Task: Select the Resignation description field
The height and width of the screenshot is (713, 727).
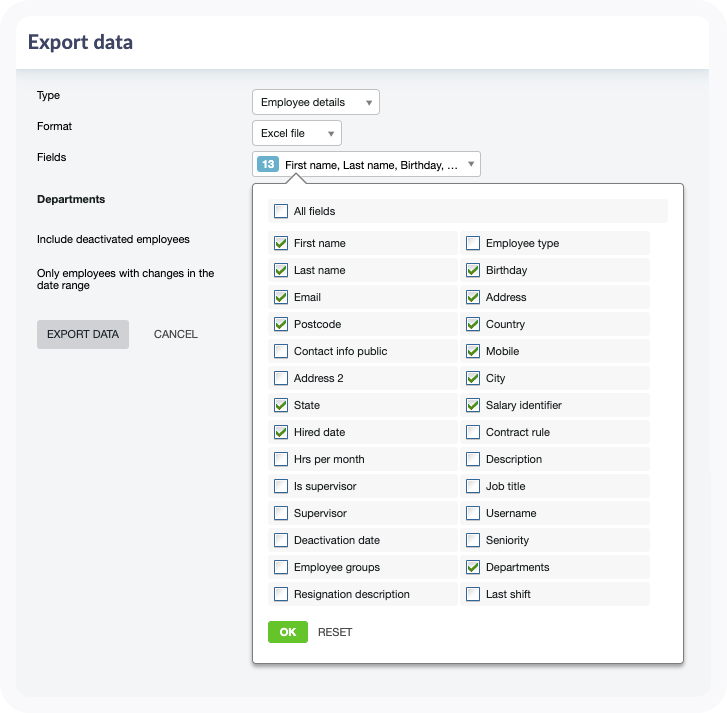Action: coord(281,594)
